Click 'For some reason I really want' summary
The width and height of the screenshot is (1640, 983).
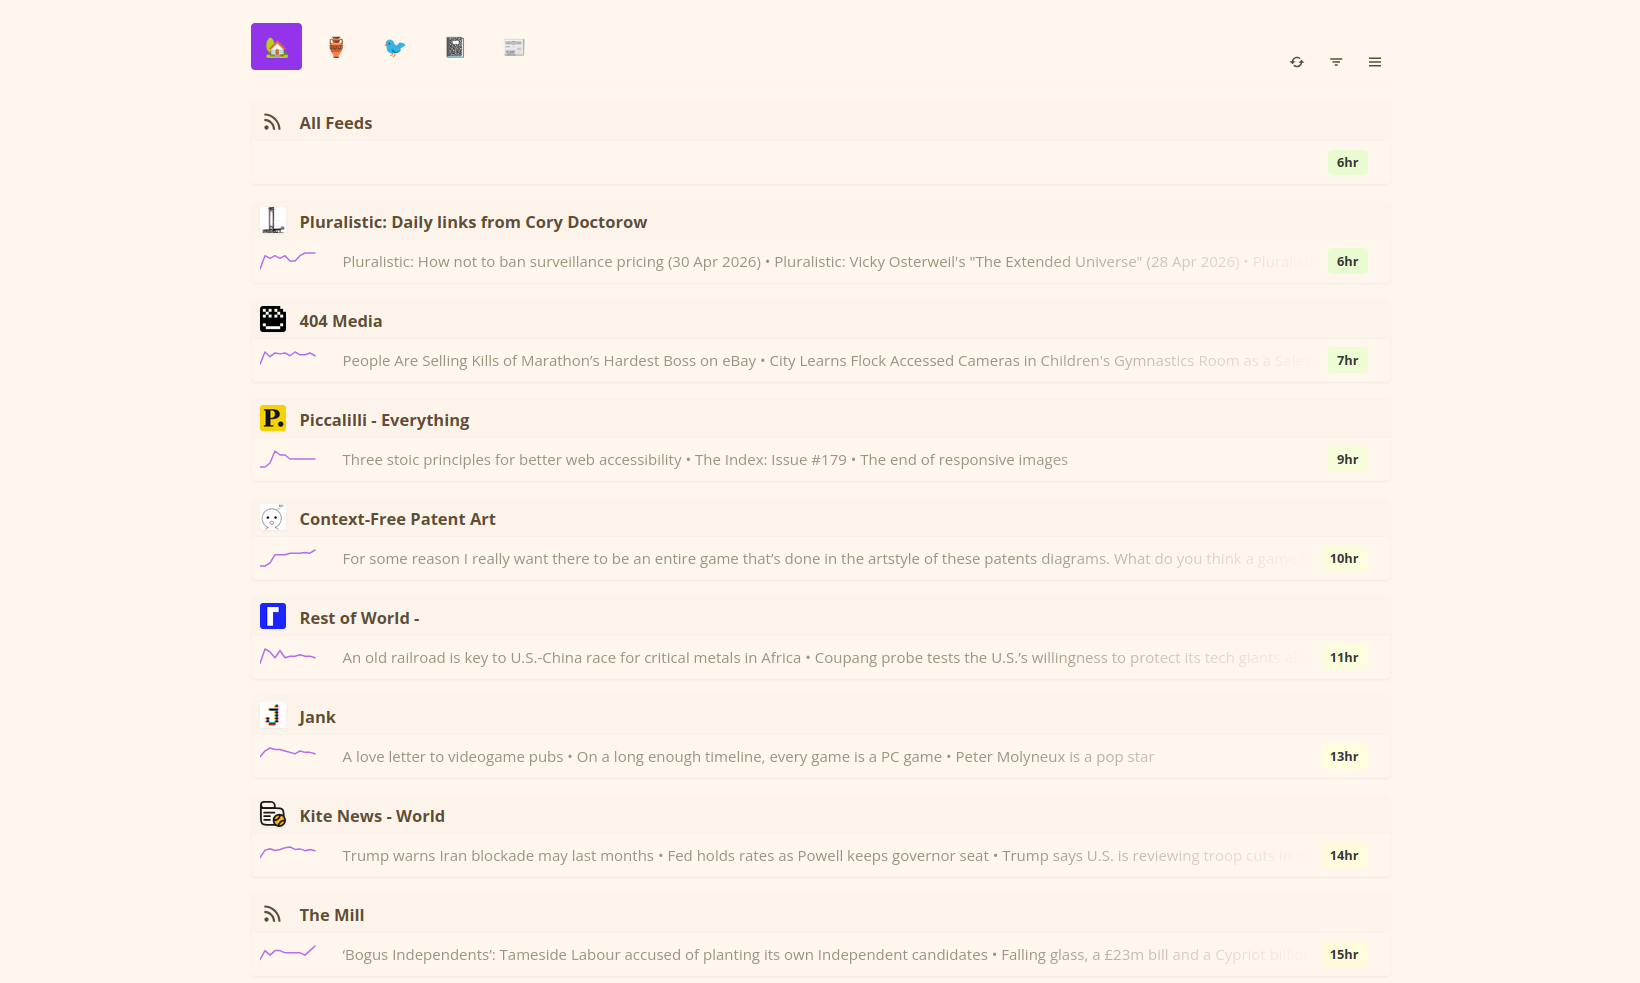[x=825, y=559]
